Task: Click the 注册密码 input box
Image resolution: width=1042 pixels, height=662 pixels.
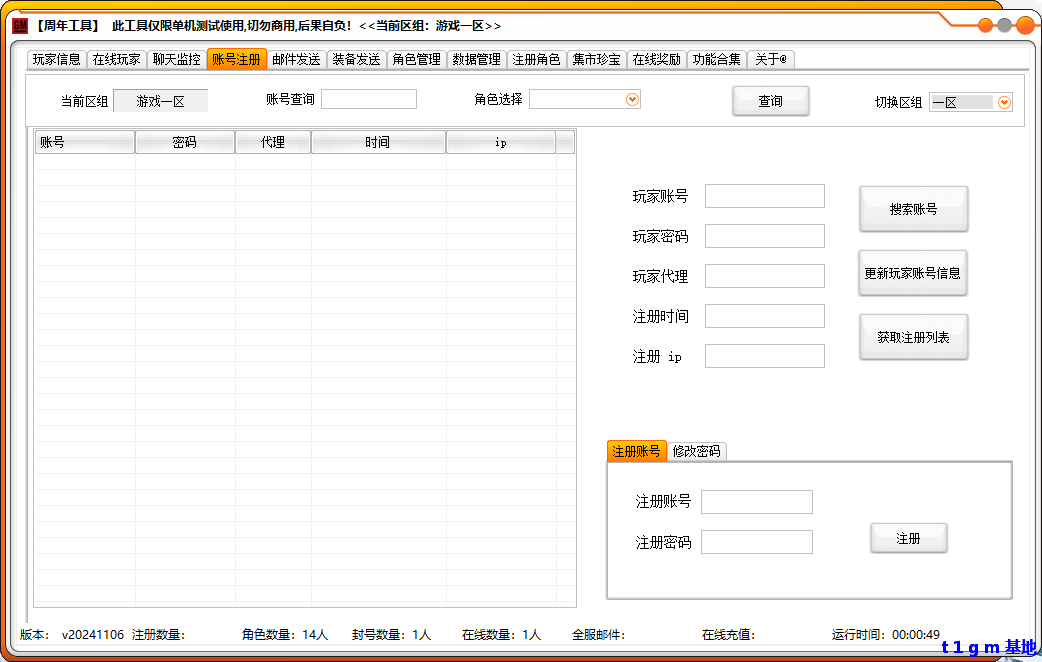Action: (x=756, y=542)
